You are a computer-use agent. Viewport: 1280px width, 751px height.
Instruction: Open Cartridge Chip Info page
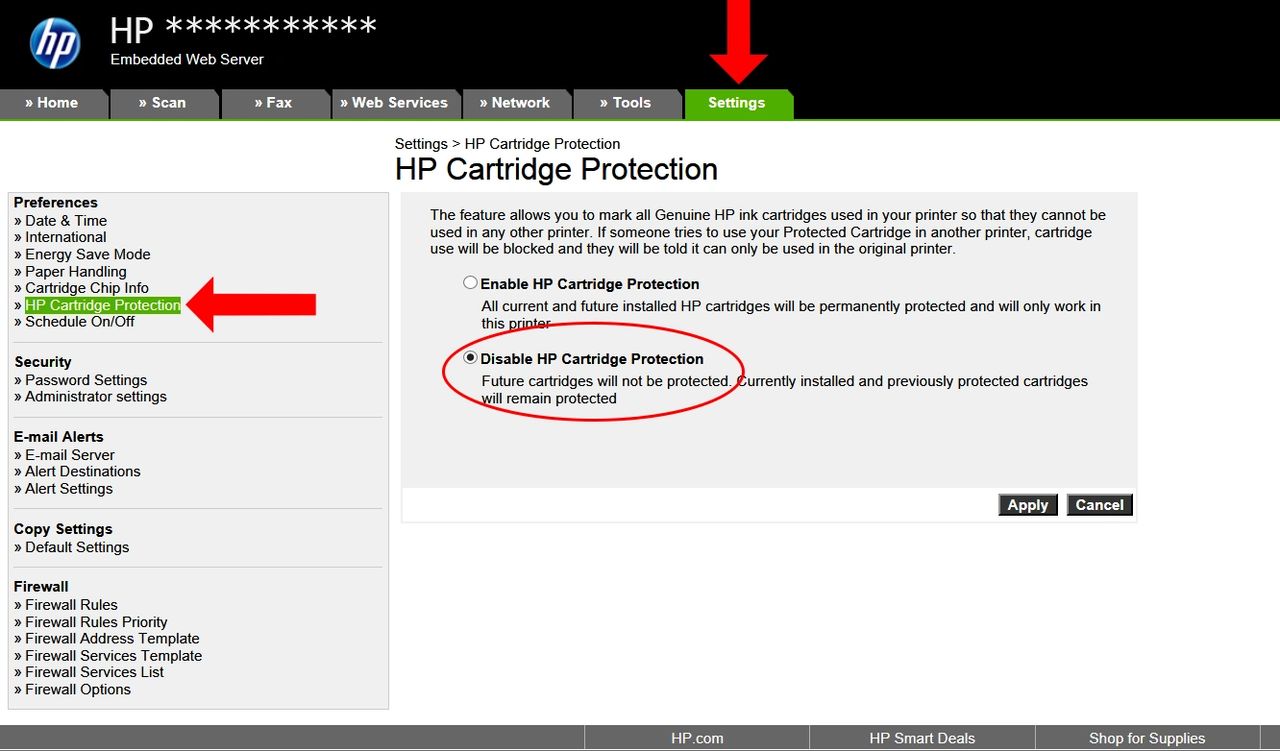click(87, 288)
